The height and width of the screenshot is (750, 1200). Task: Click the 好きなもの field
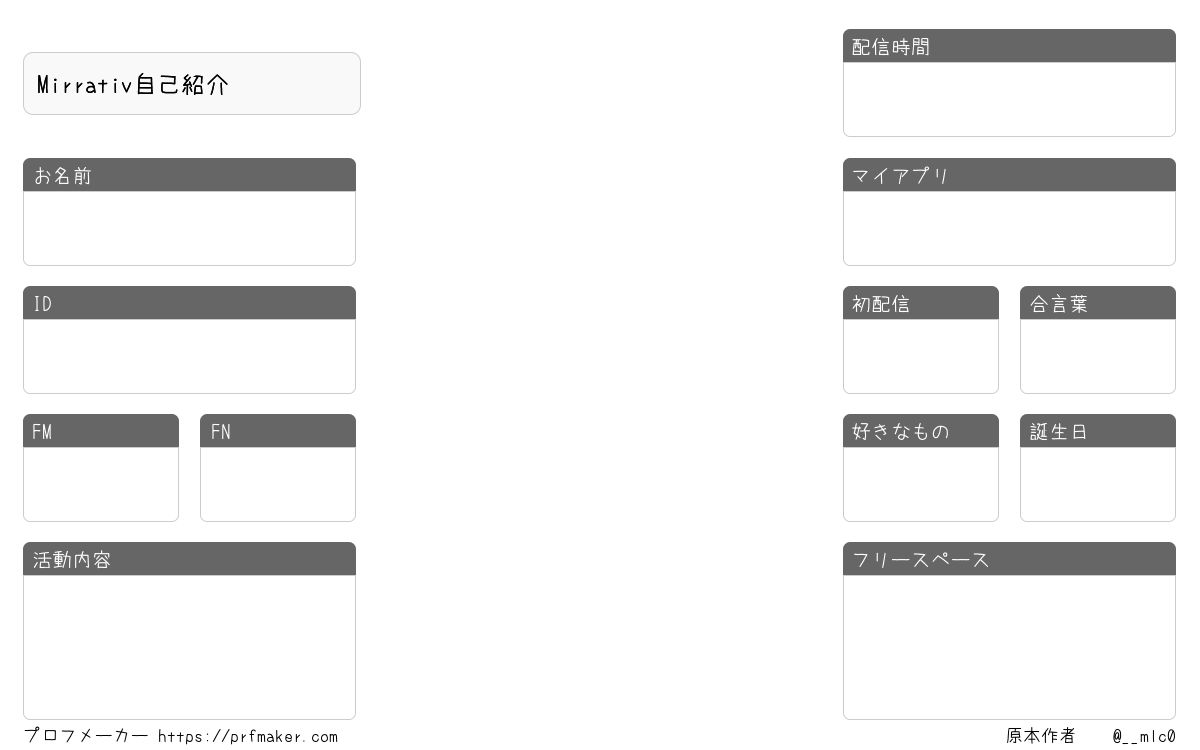click(x=921, y=484)
